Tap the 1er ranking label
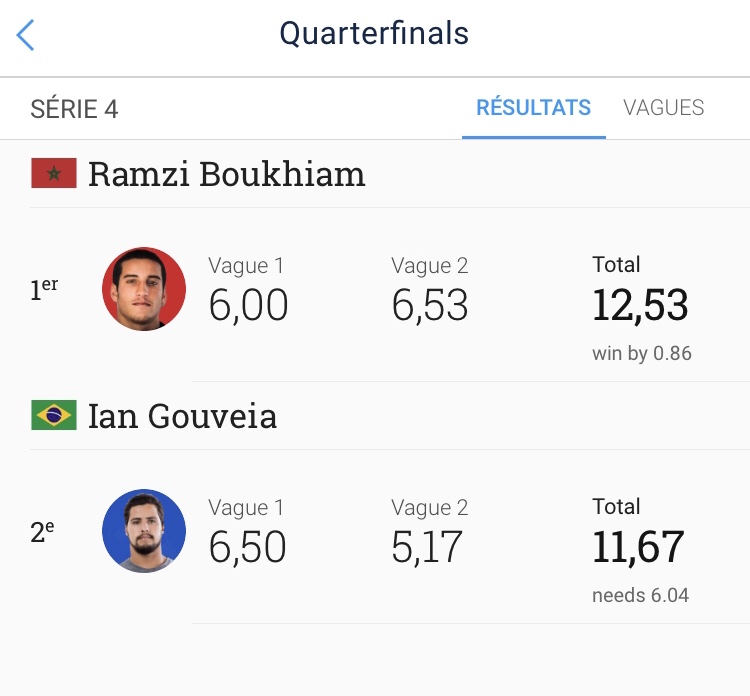This screenshot has width=750, height=696. 44,290
